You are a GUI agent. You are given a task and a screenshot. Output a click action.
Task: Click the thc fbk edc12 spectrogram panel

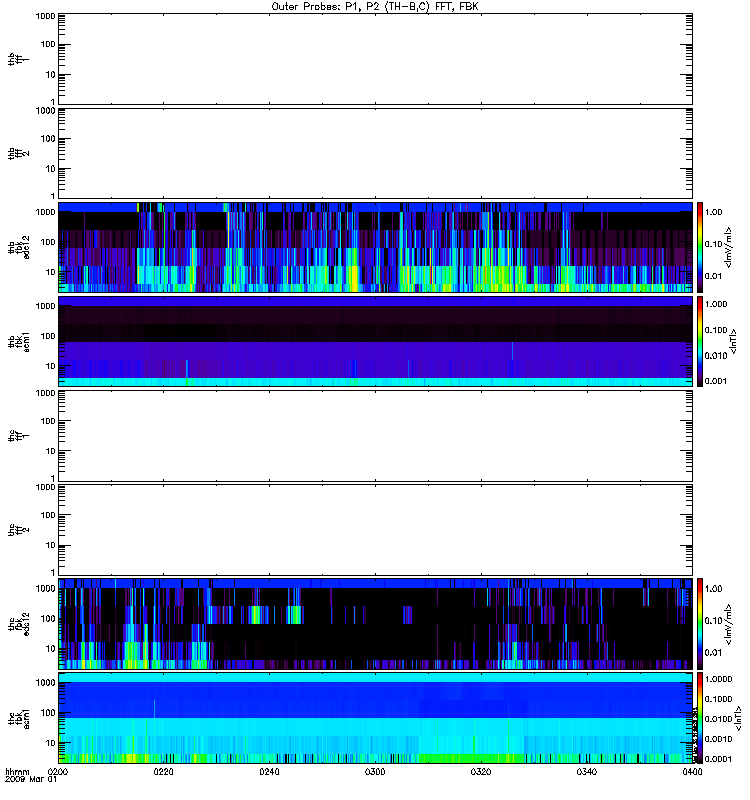375,623
